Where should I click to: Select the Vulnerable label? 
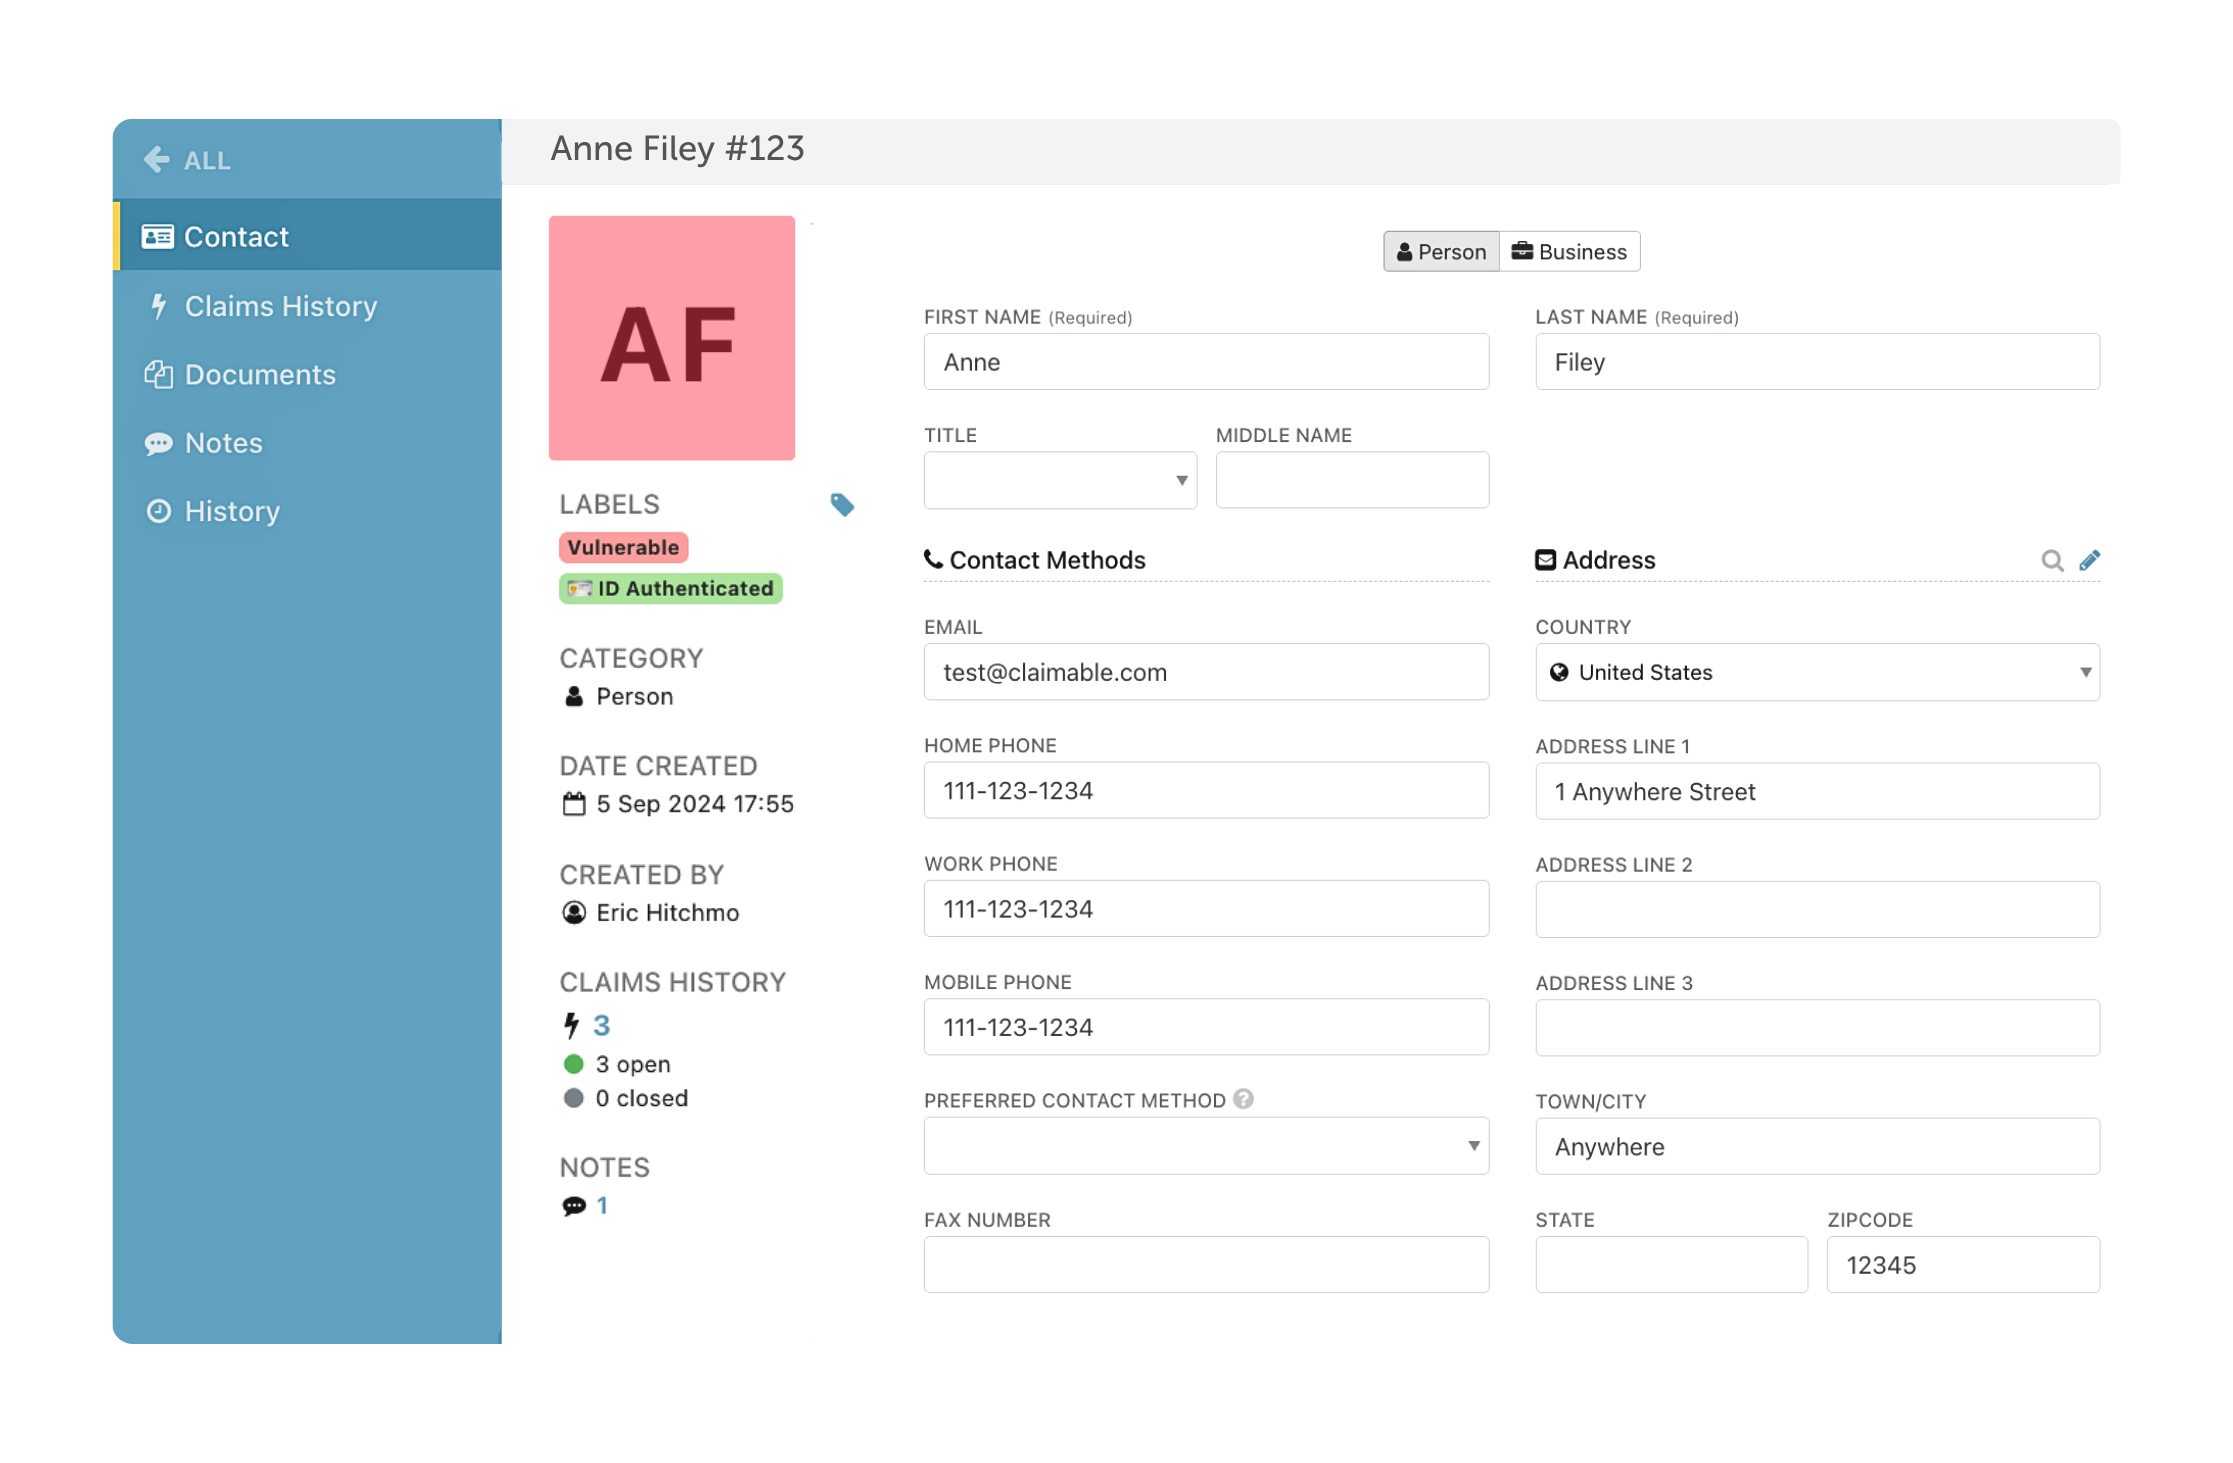tap(623, 547)
